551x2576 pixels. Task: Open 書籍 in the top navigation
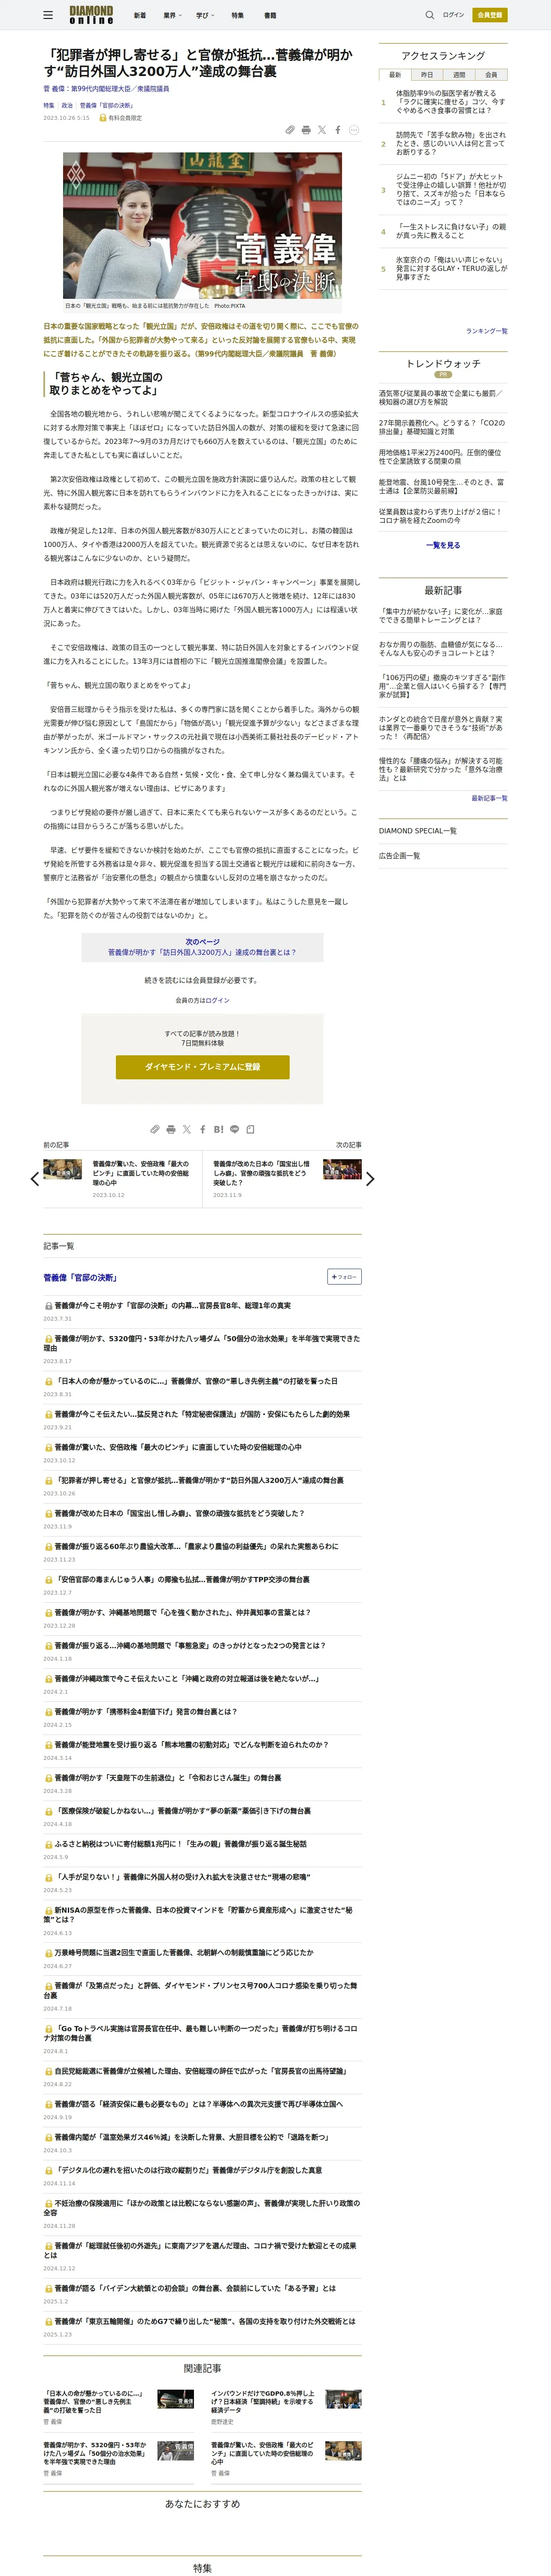[270, 15]
